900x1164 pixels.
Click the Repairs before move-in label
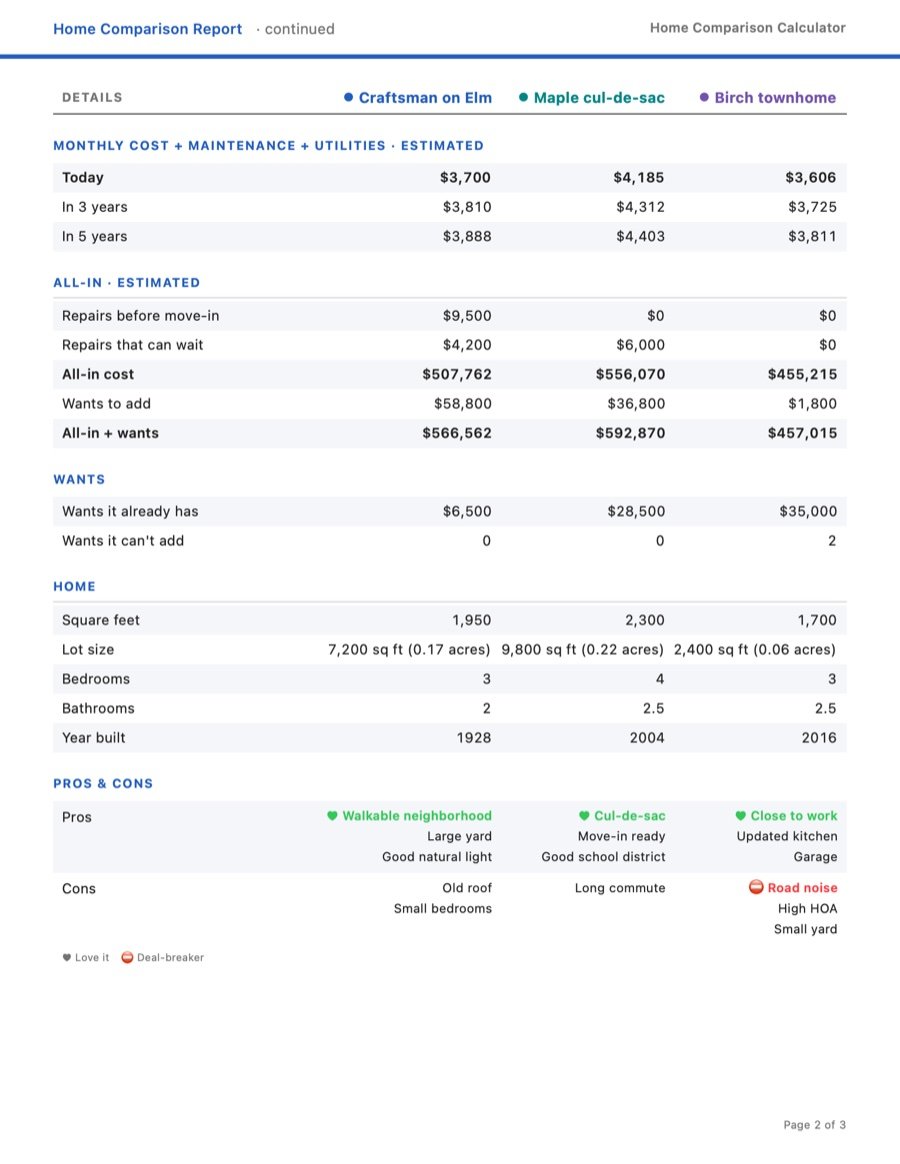[x=140, y=315]
